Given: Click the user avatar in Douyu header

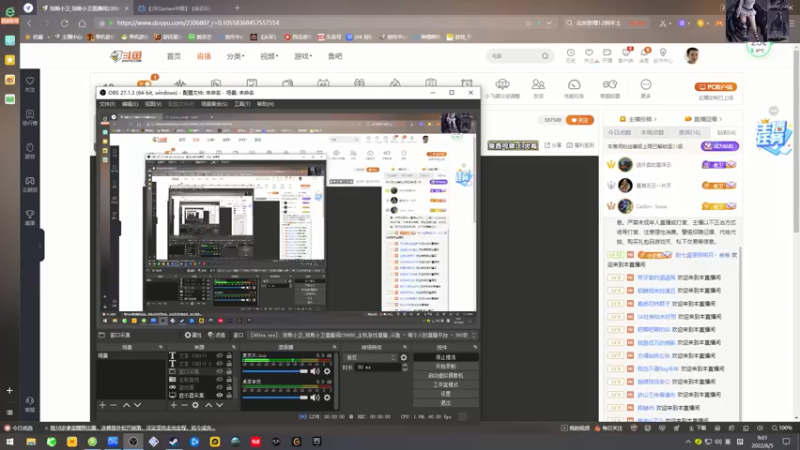Looking at the screenshot, I should (692, 56).
